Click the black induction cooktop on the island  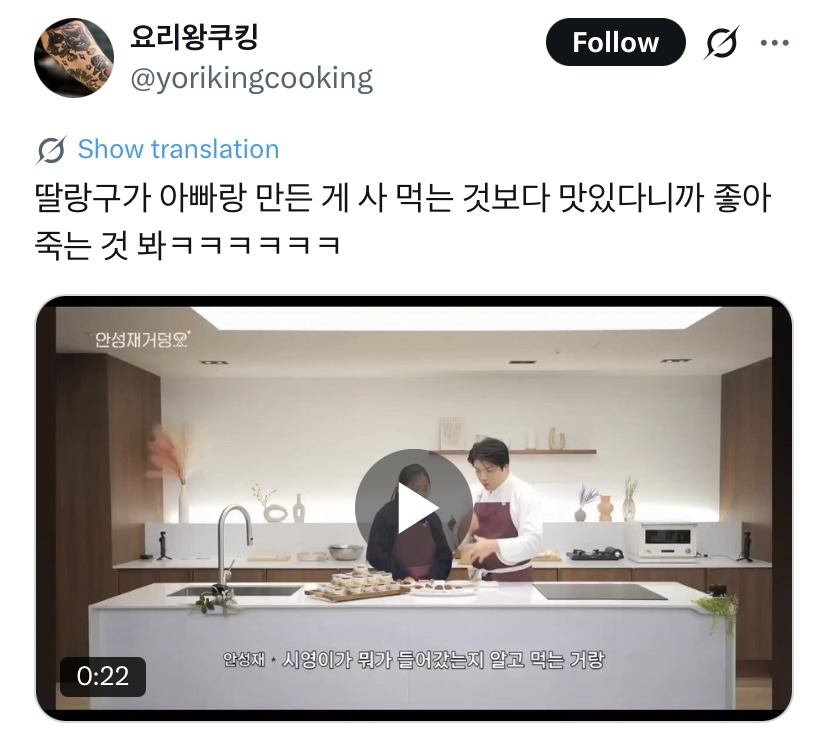[599, 592]
